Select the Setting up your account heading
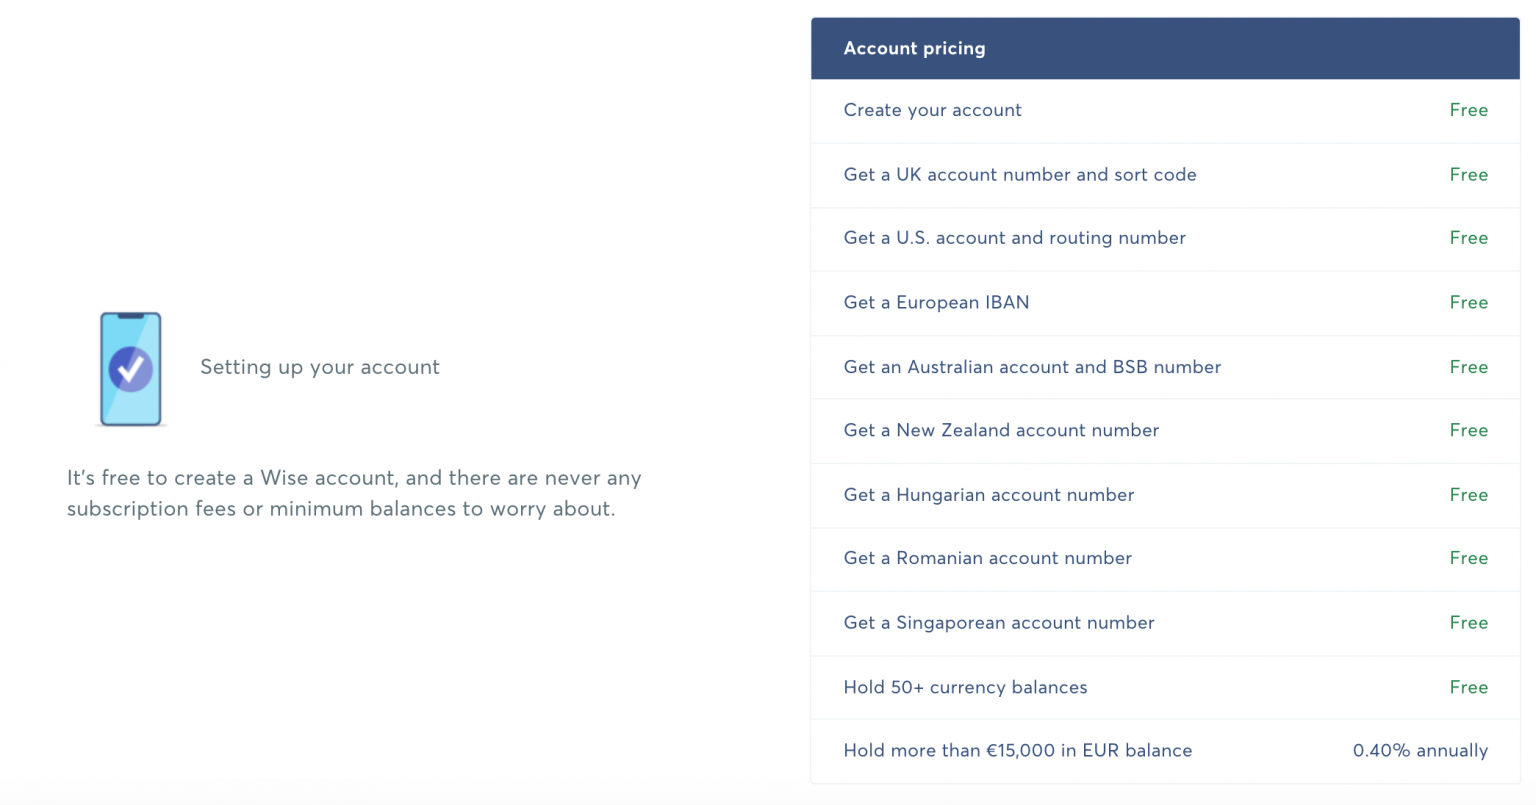 (320, 367)
